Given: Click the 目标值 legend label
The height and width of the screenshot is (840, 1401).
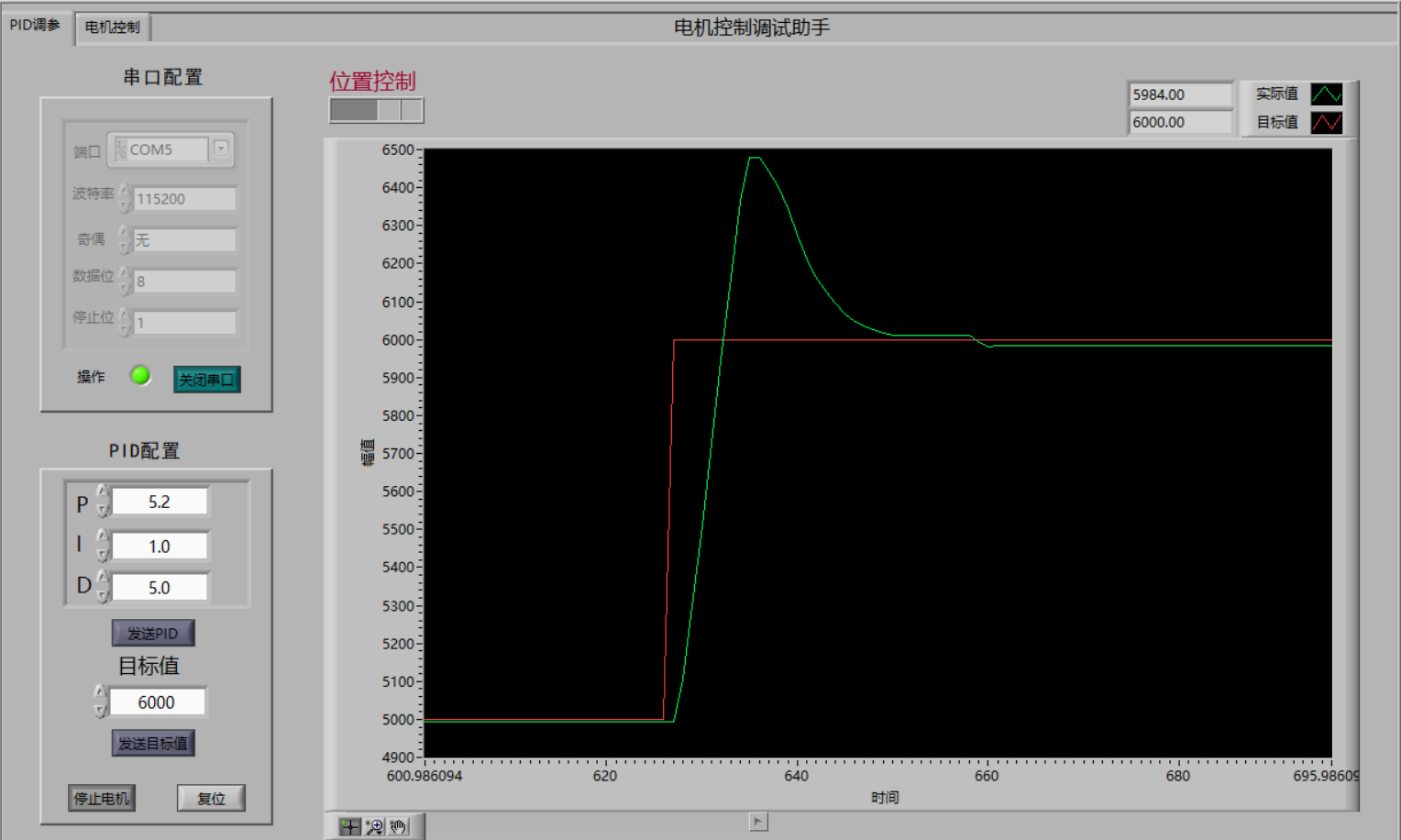Looking at the screenshot, I should pyautogui.click(x=1277, y=123).
